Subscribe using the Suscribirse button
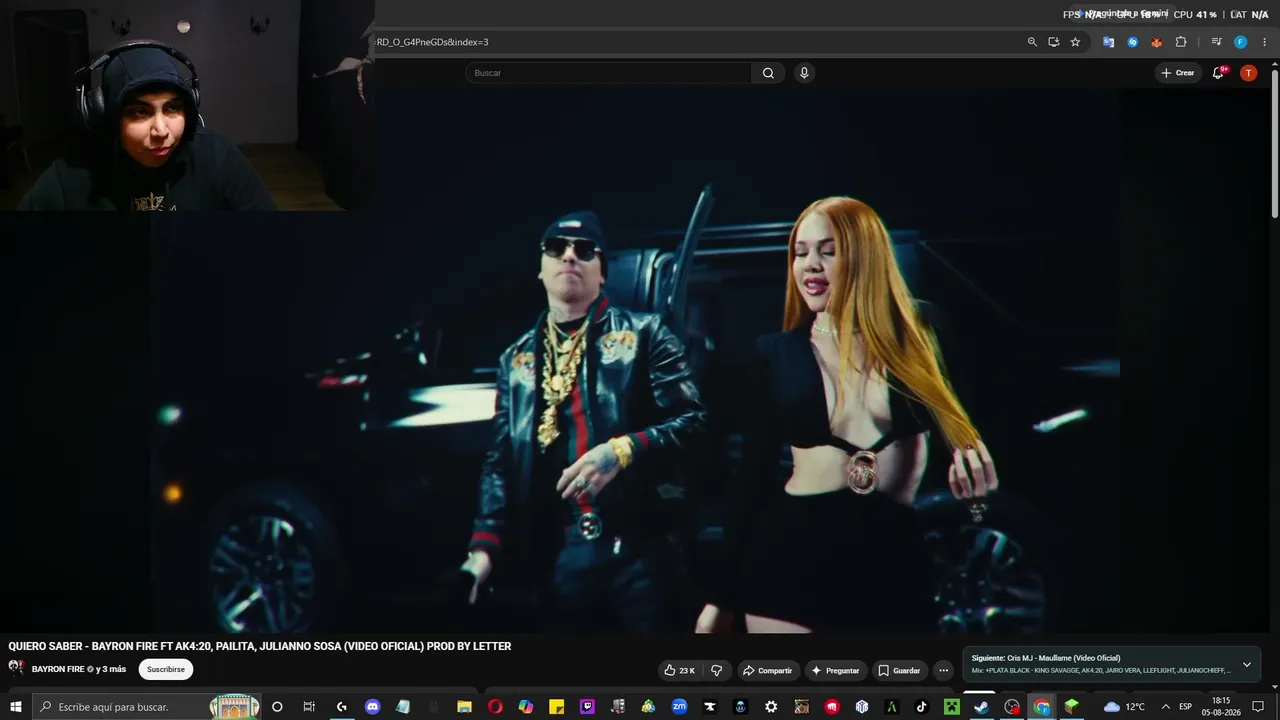The image size is (1280, 720). tap(166, 669)
